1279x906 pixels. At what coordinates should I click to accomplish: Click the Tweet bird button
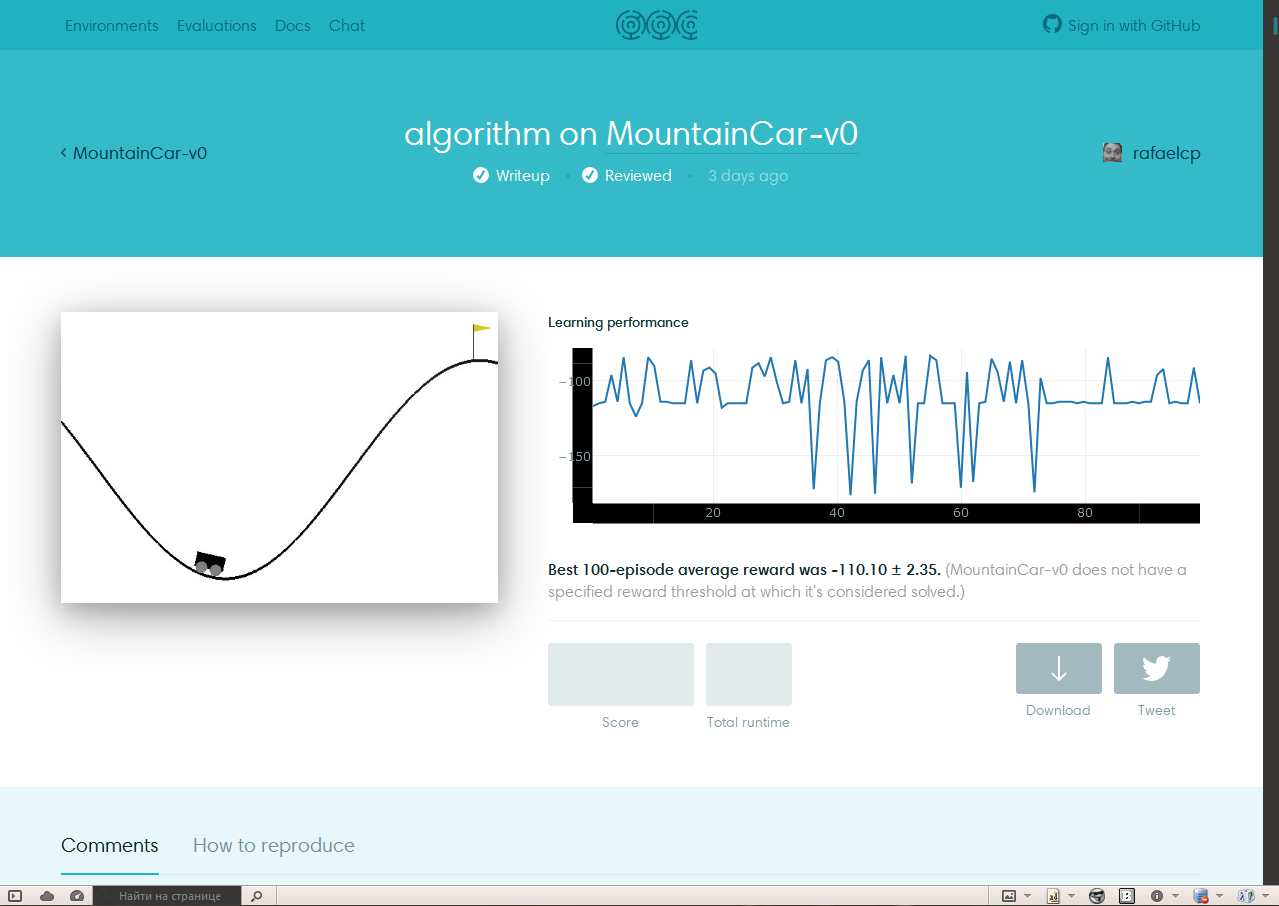pos(1157,668)
